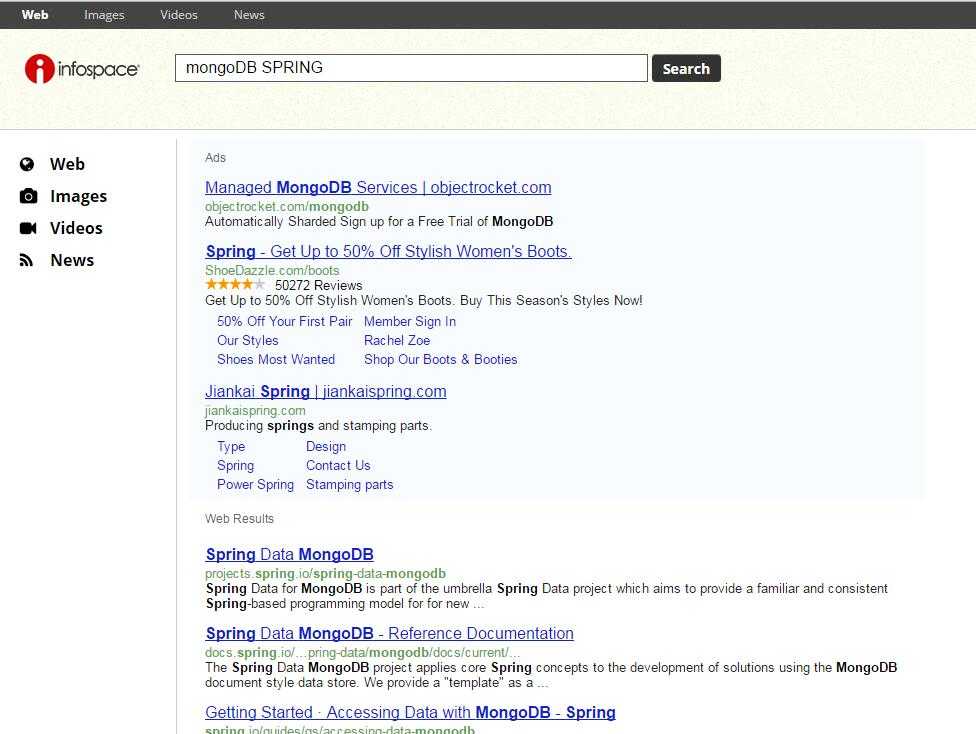The width and height of the screenshot is (976, 734).
Task: Click the Search button
Action: point(686,68)
